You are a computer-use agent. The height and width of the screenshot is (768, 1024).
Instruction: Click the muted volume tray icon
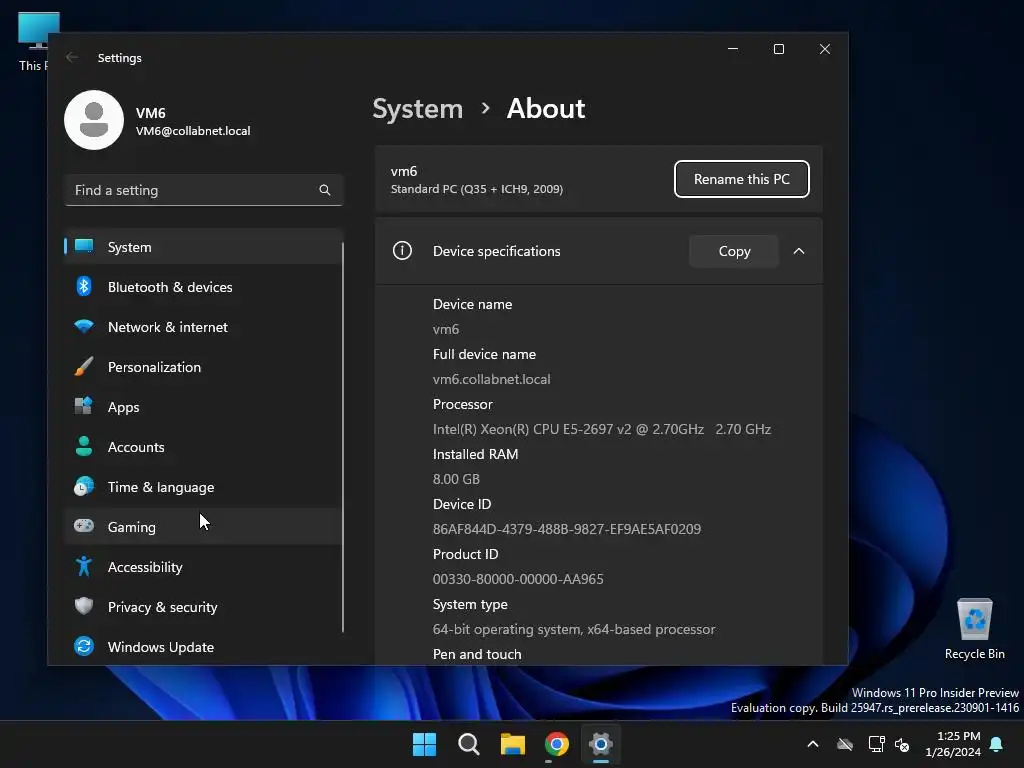click(902, 744)
